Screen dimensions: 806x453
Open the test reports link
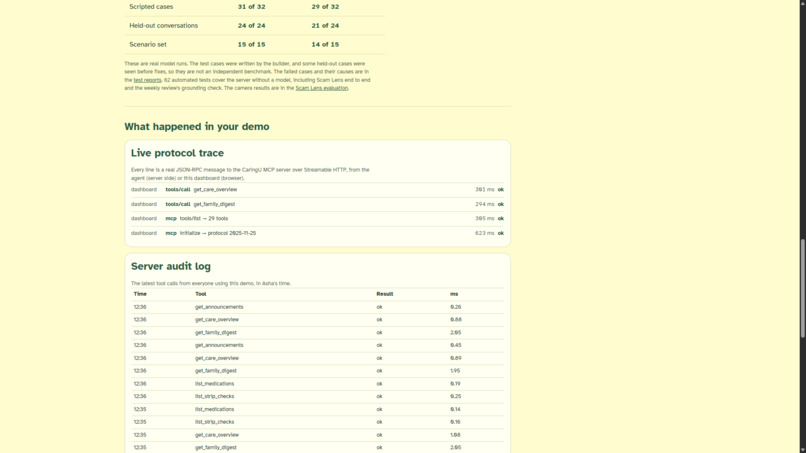pyautogui.click(x=147, y=80)
